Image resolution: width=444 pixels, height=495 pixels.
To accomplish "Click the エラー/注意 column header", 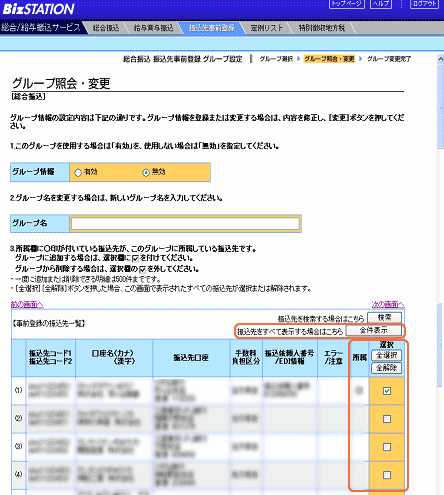I will coord(333,357).
